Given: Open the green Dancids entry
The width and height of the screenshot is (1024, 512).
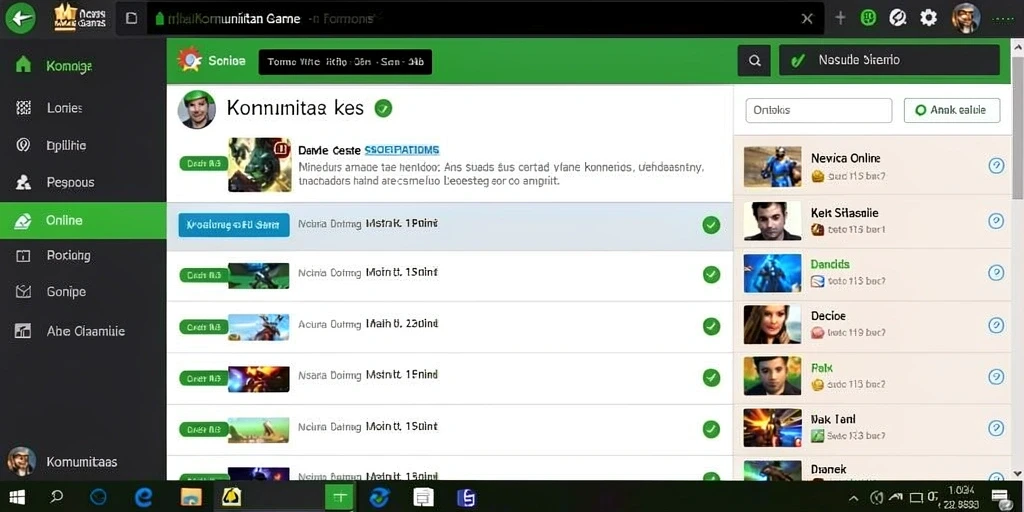Looking at the screenshot, I should (x=872, y=272).
